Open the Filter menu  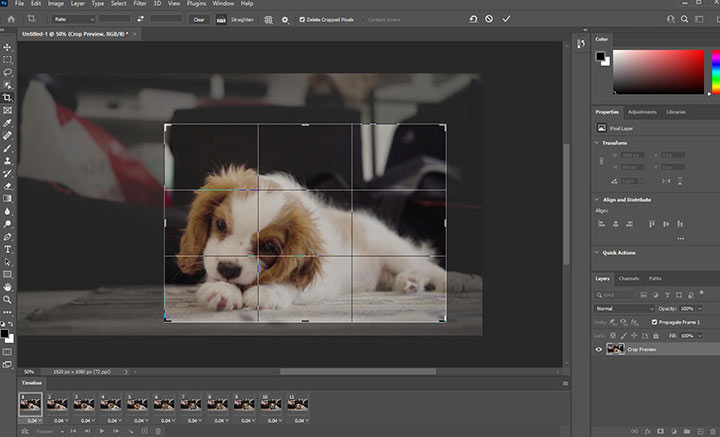pos(140,4)
